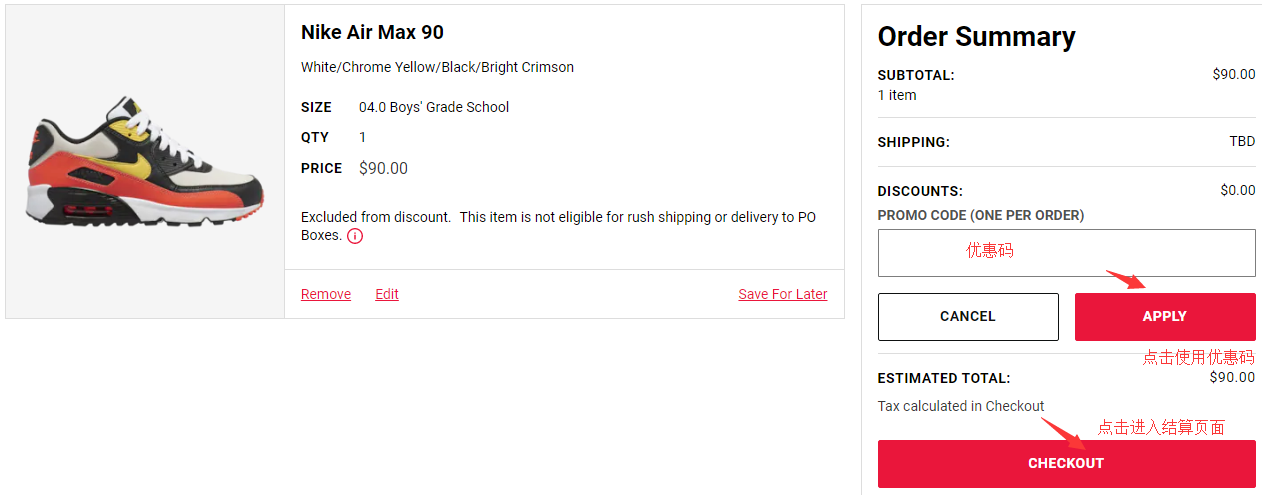The height and width of the screenshot is (495, 1262).
Task: Apply the promo code with APPLY
Action: [x=1164, y=316]
